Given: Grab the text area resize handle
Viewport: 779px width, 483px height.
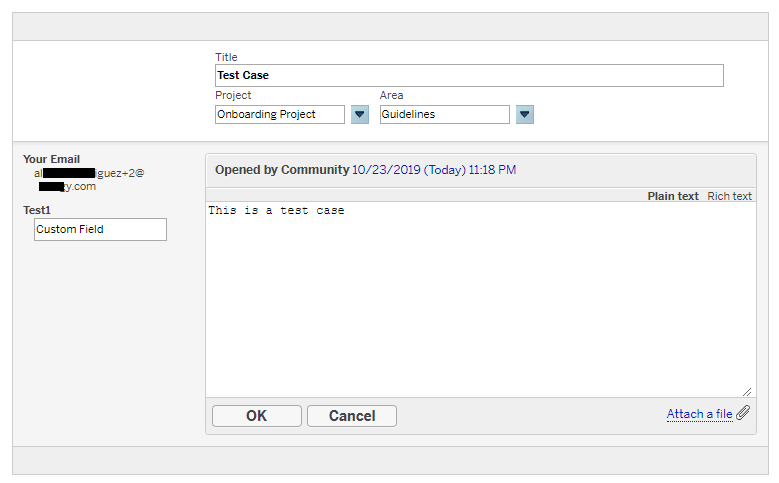Looking at the screenshot, I should [x=747, y=391].
